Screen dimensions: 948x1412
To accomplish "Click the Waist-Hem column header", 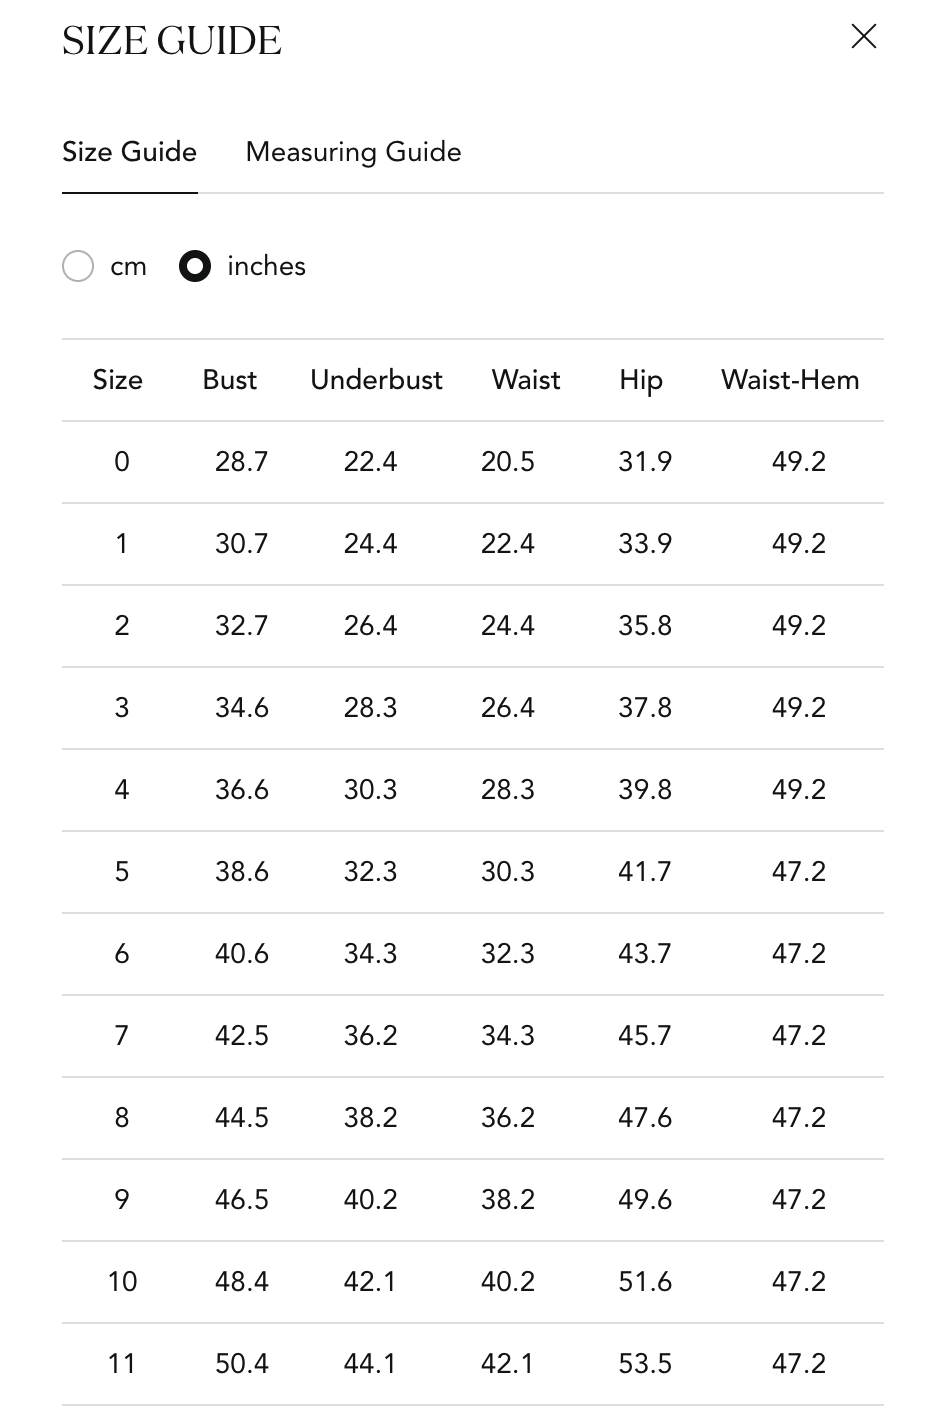I will point(790,380).
